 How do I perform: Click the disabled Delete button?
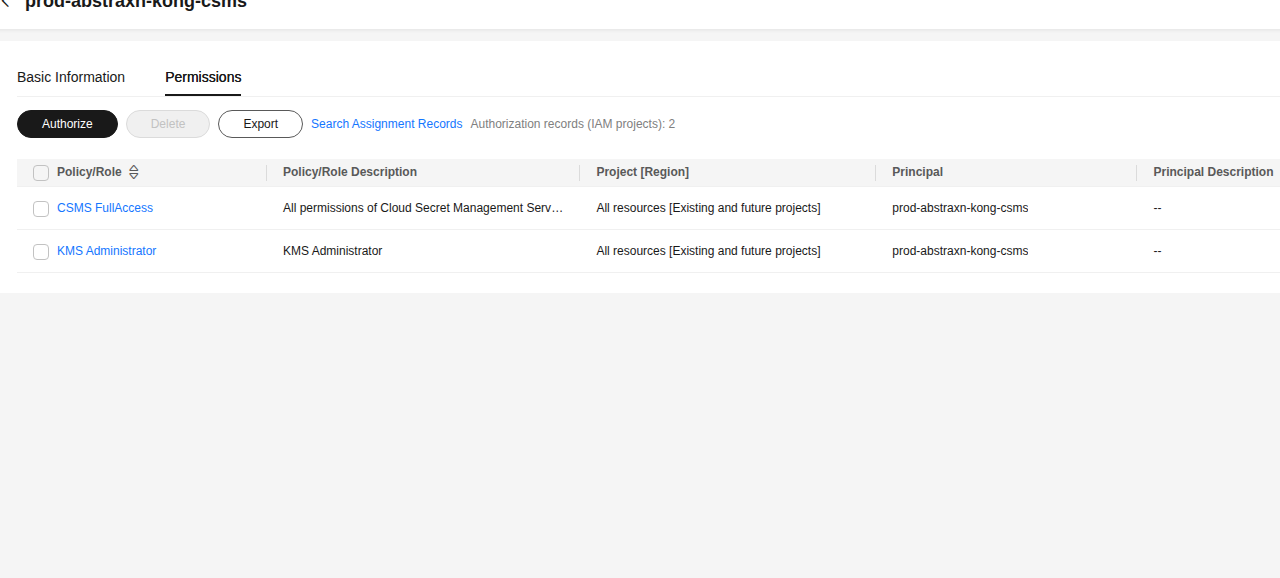167,124
